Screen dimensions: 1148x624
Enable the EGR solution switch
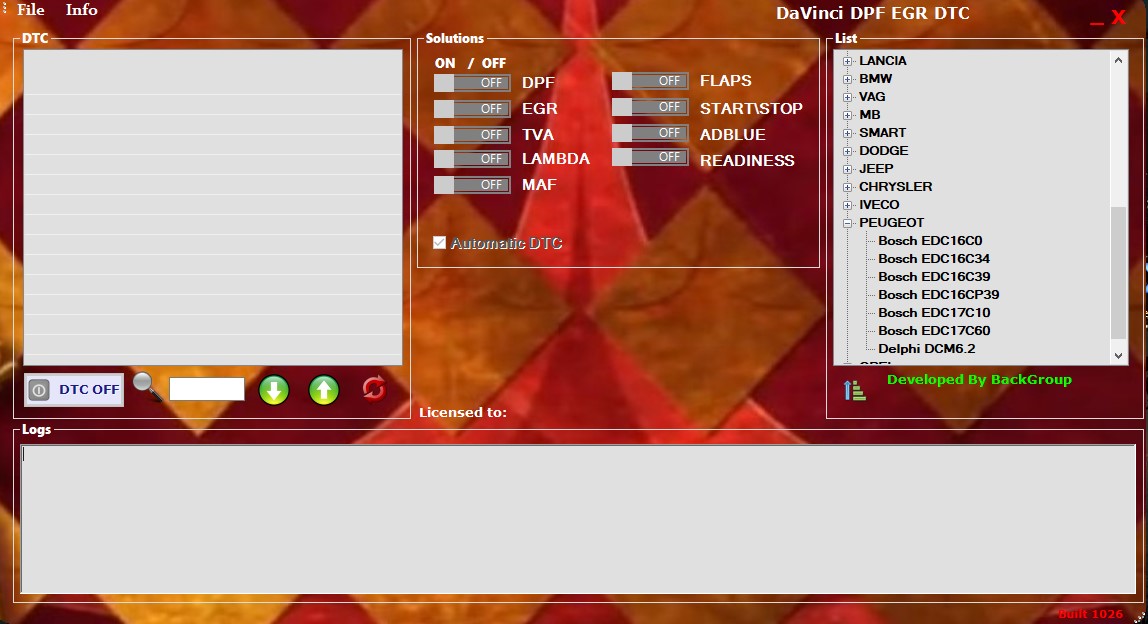coord(471,108)
